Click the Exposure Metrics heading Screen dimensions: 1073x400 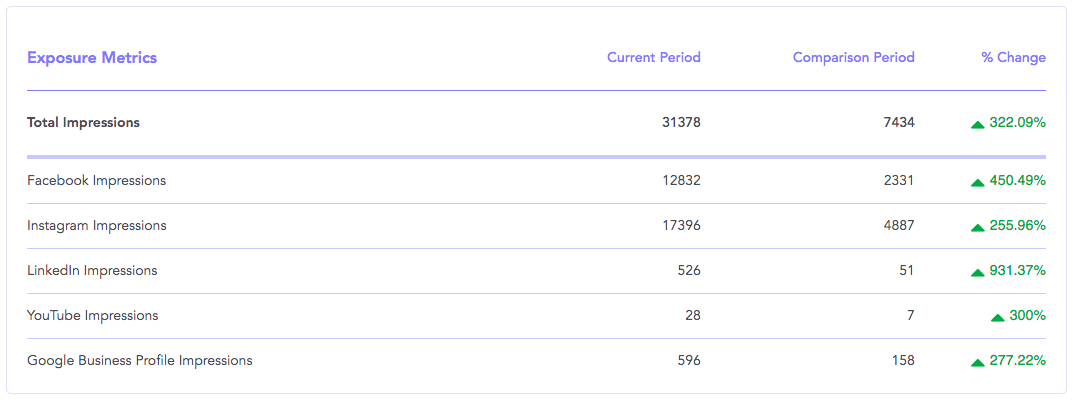(92, 58)
